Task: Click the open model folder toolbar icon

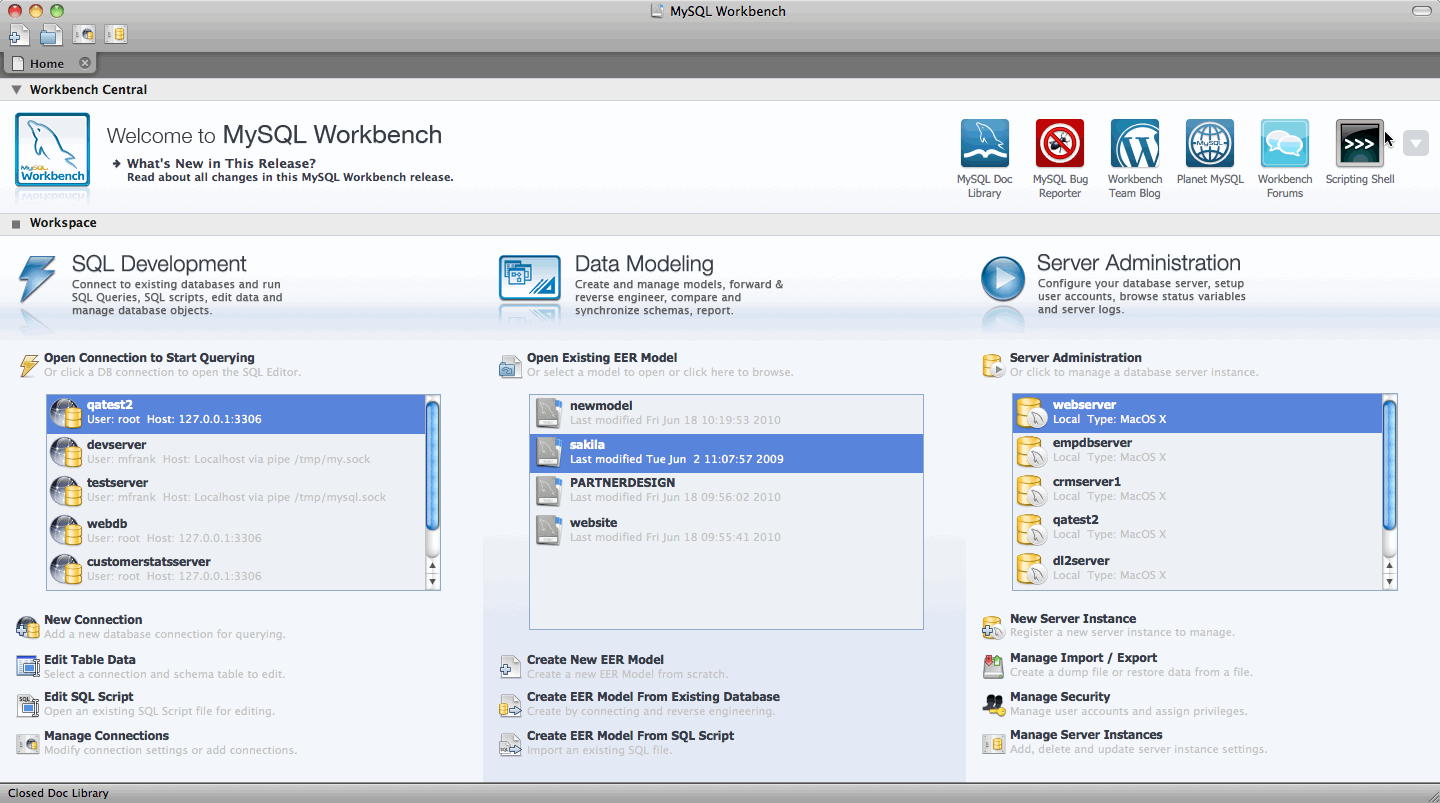Action: [x=51, y=35]
